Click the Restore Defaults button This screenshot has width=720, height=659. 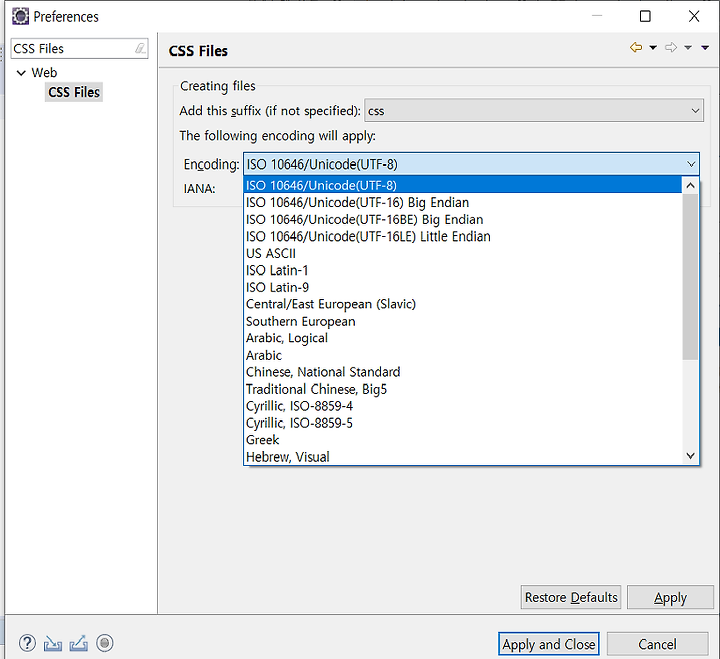pos(571,597)
